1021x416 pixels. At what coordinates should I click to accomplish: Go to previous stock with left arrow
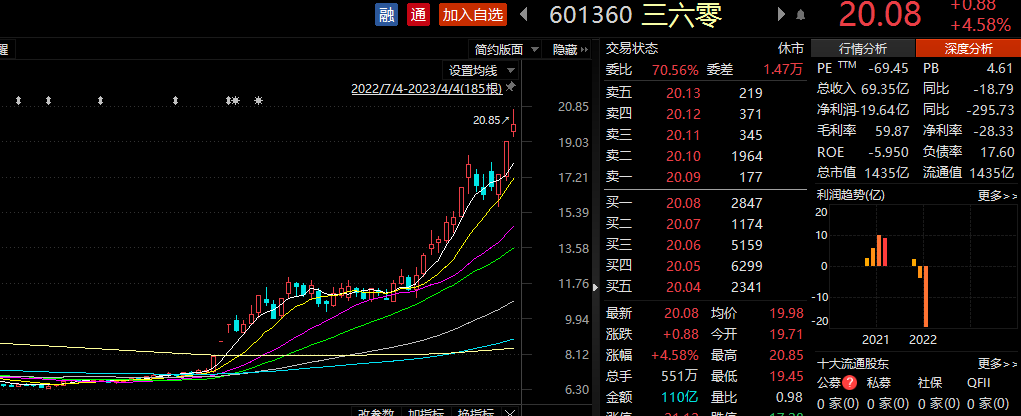[x=521, y=15]
